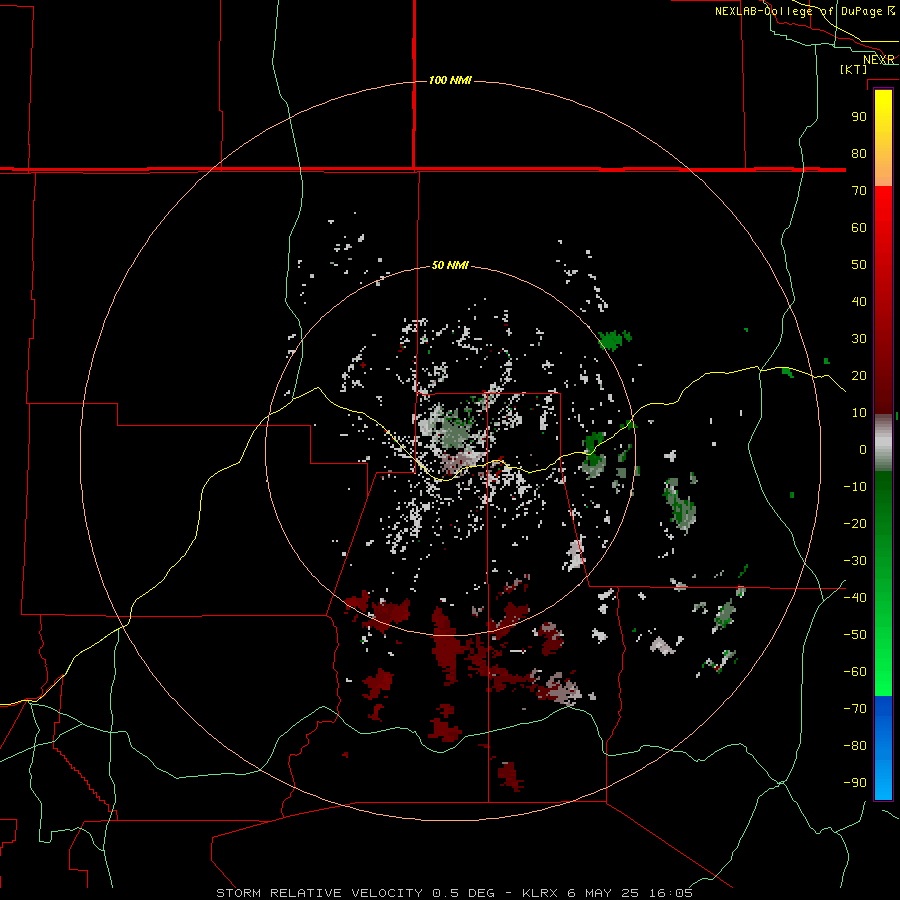Click the -70 value on velocity scale
The height and width of the screenshot is (900, 900).
(855, 709)
